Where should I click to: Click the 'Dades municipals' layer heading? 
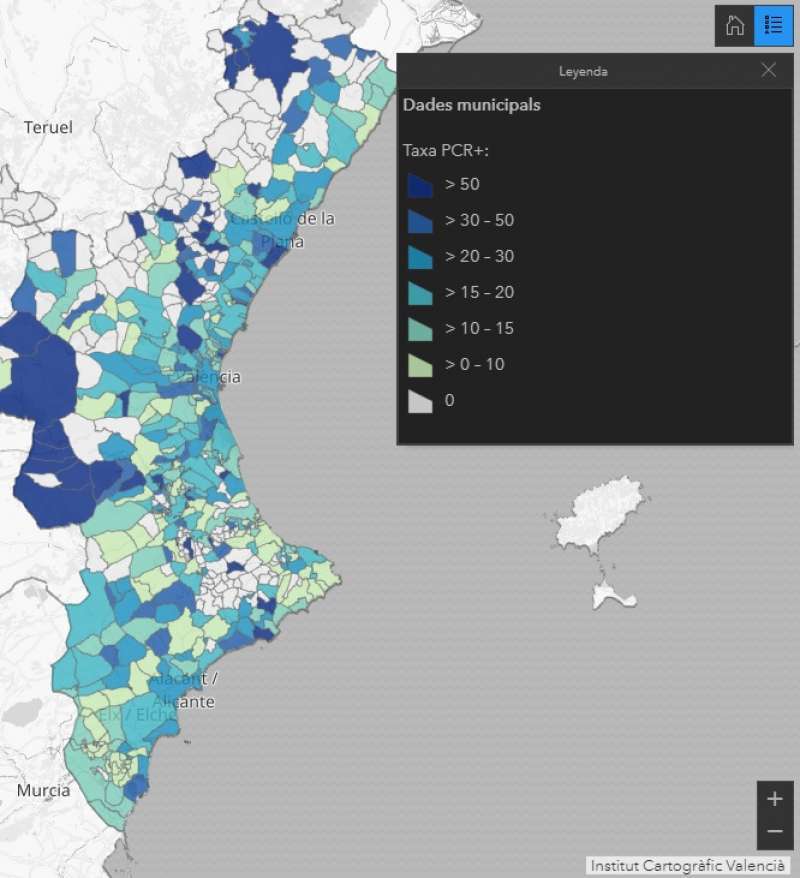tap(471, 105)
